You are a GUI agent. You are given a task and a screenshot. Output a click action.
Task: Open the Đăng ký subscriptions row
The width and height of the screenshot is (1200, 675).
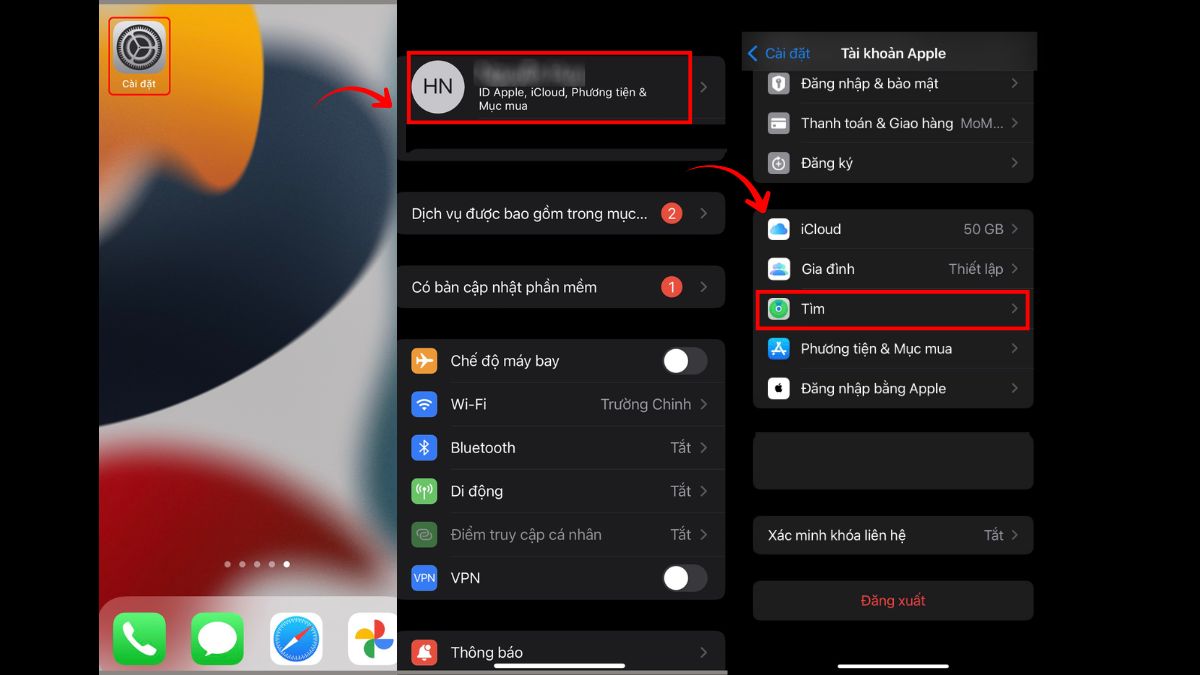click(893, 163)
